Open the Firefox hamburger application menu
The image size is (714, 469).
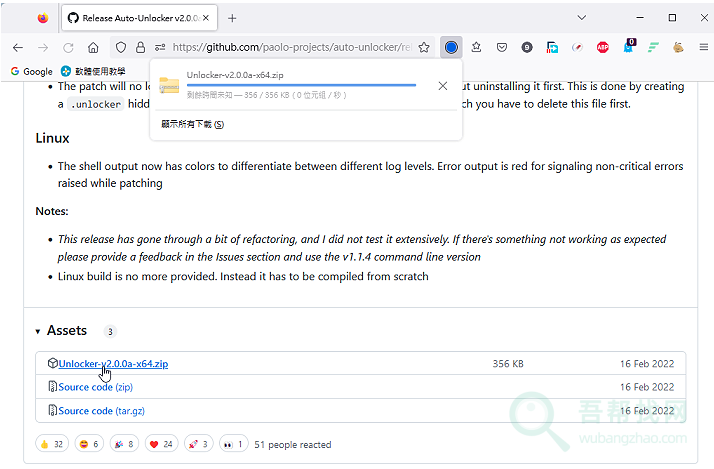point(704,47)
